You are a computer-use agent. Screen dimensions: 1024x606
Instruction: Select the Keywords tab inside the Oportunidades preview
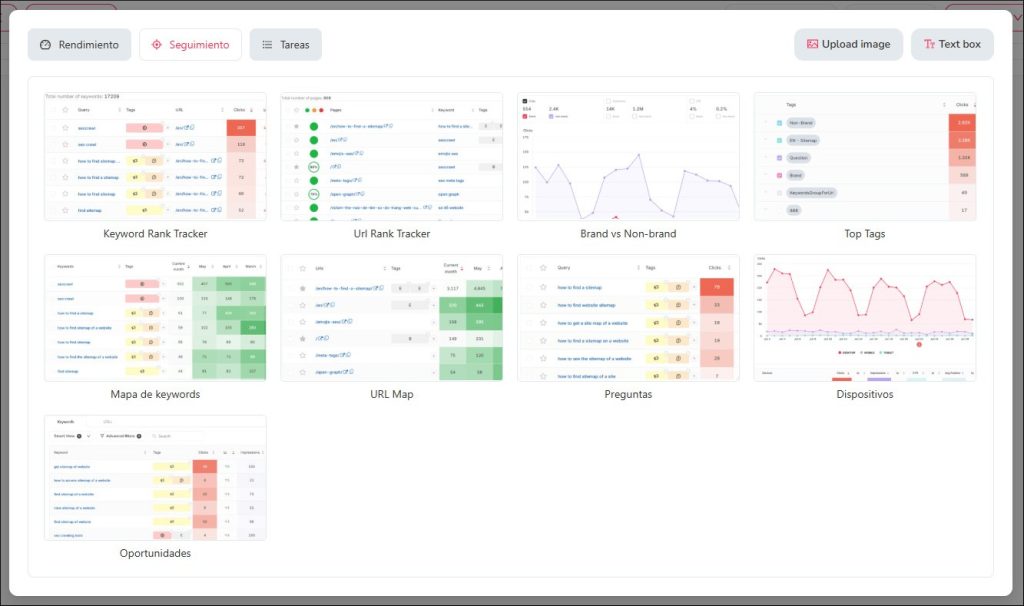(65, 421)
